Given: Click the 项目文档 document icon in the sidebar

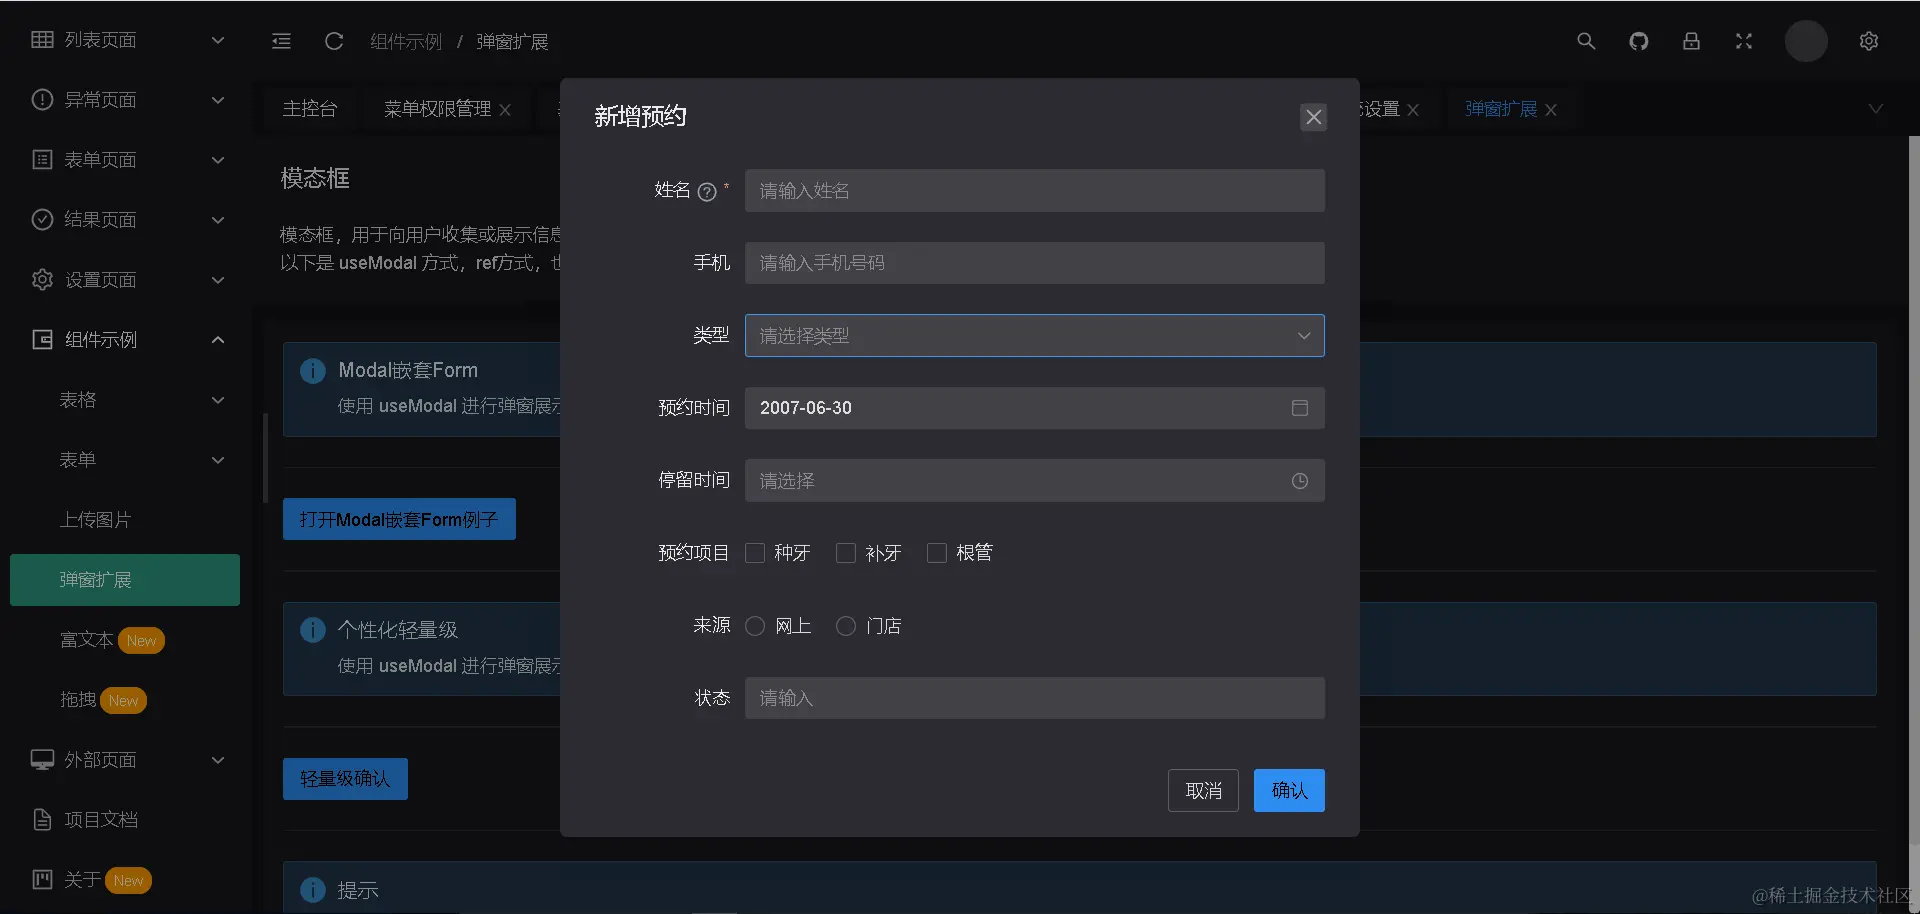Looking at the screenshot, I should [x=42, y=820].
